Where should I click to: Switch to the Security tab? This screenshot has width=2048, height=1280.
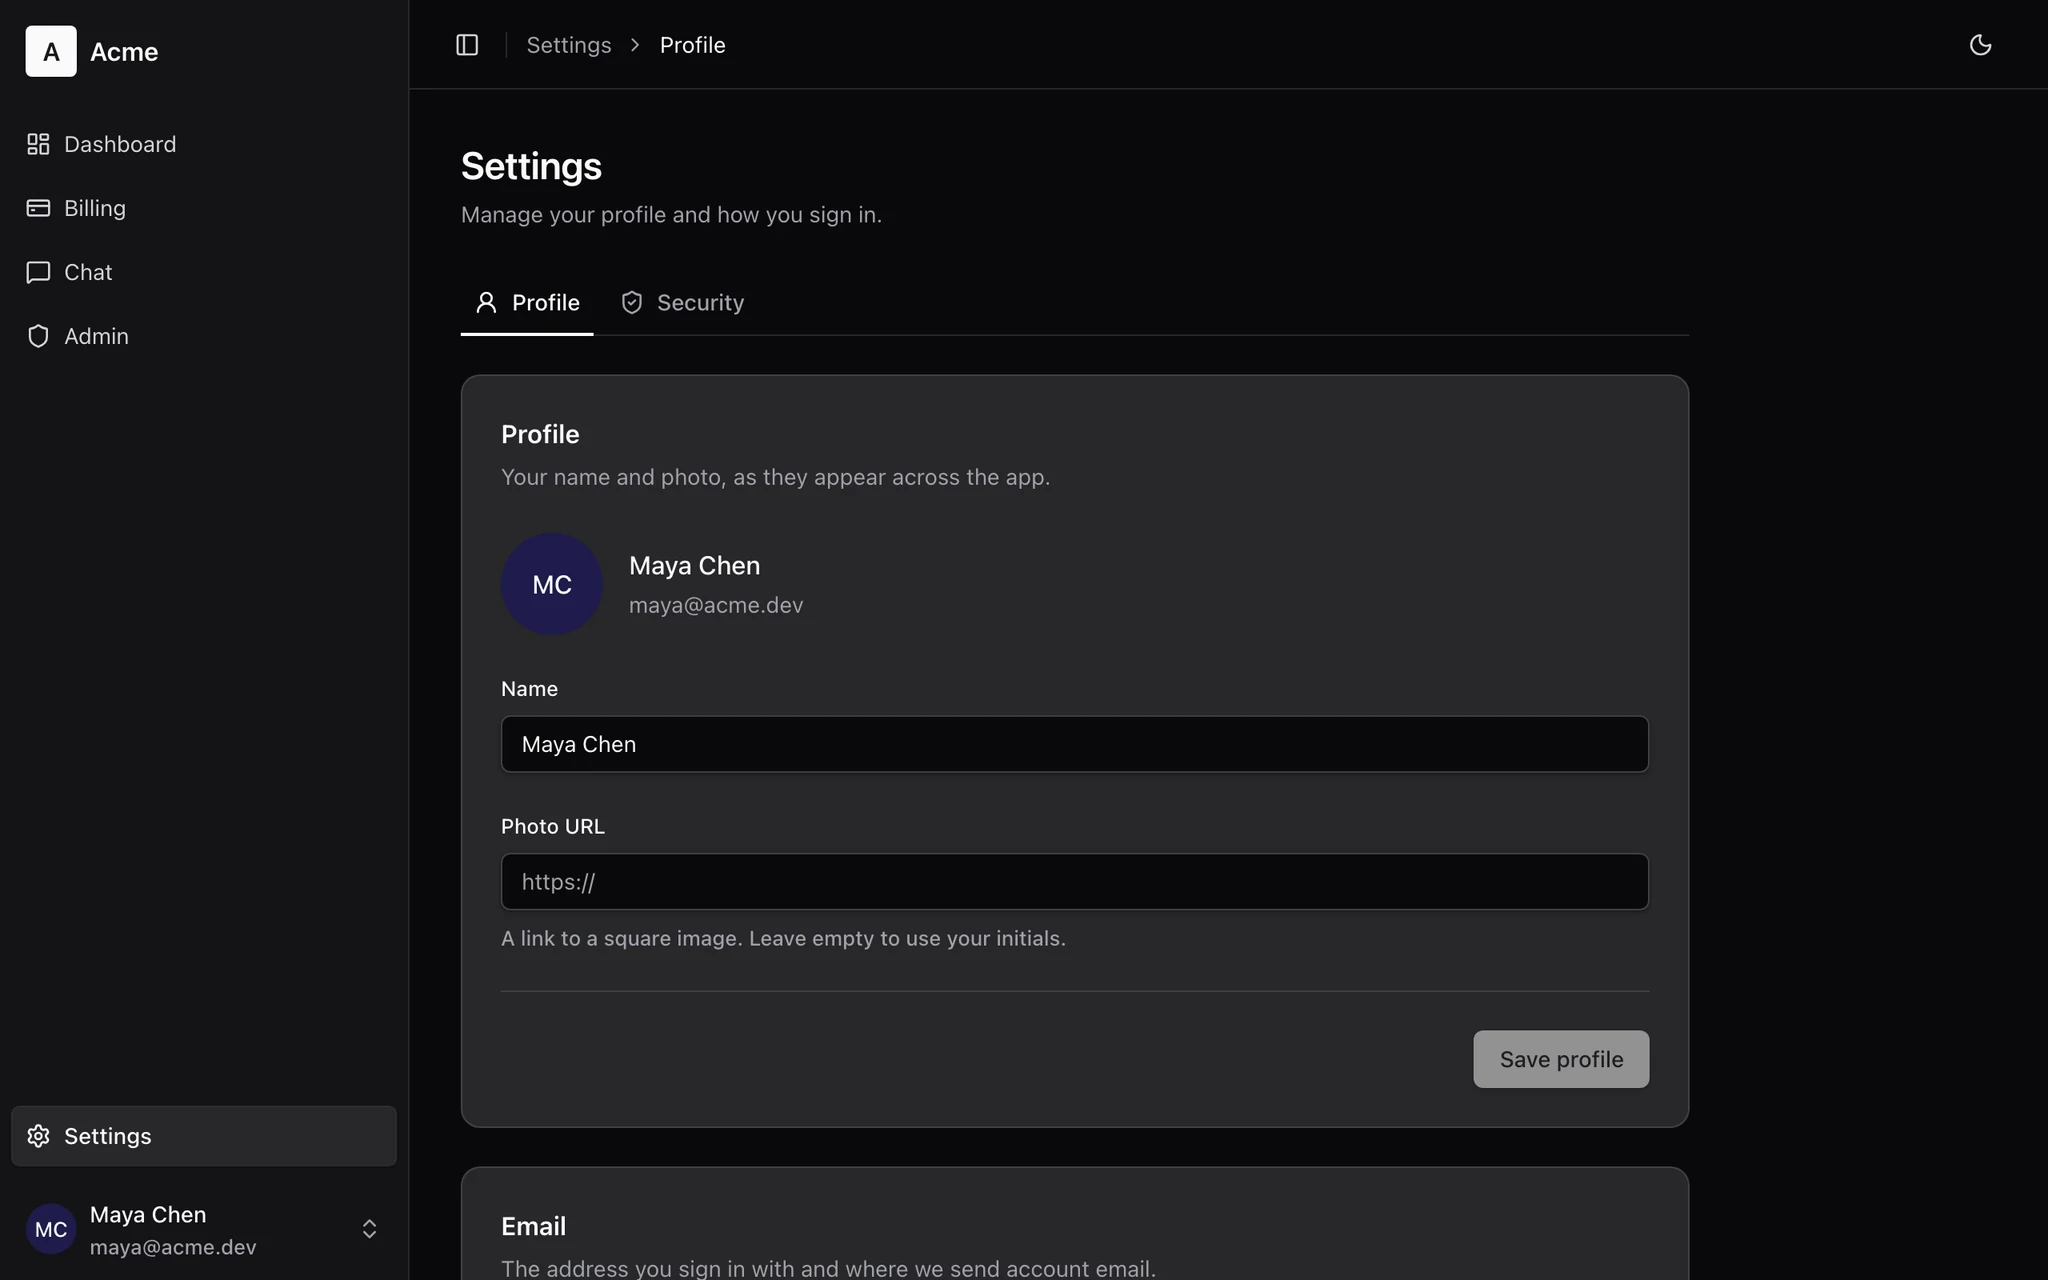(x=682, y=303)
